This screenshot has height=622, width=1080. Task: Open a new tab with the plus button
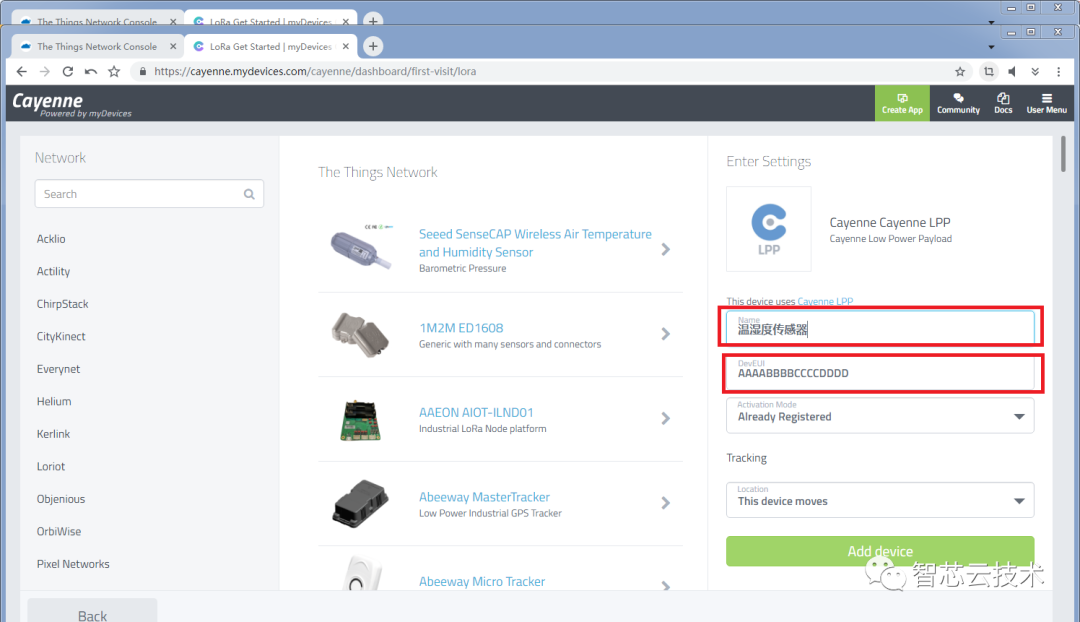click(x=373, y=46)
